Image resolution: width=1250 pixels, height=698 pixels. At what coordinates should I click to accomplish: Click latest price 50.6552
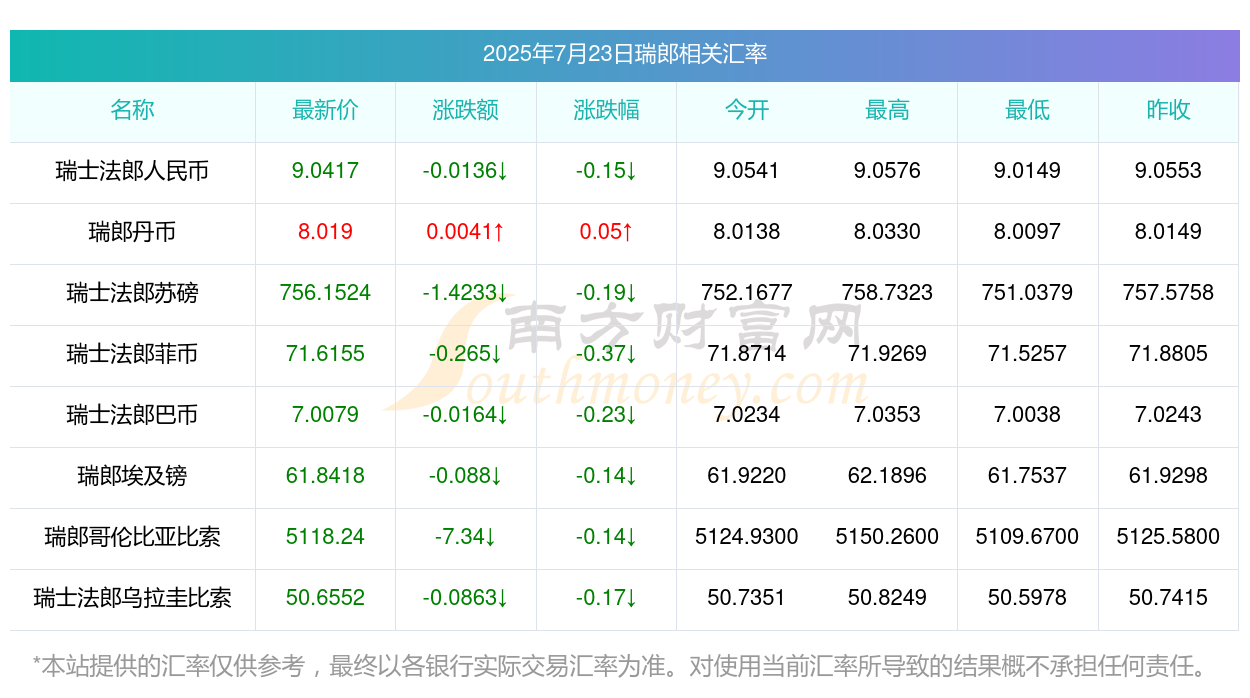(x=325, y=598)
